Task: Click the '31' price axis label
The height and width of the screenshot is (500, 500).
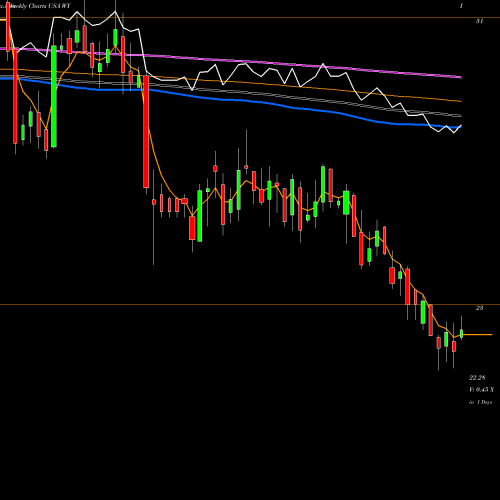Action: click(479, 21)
